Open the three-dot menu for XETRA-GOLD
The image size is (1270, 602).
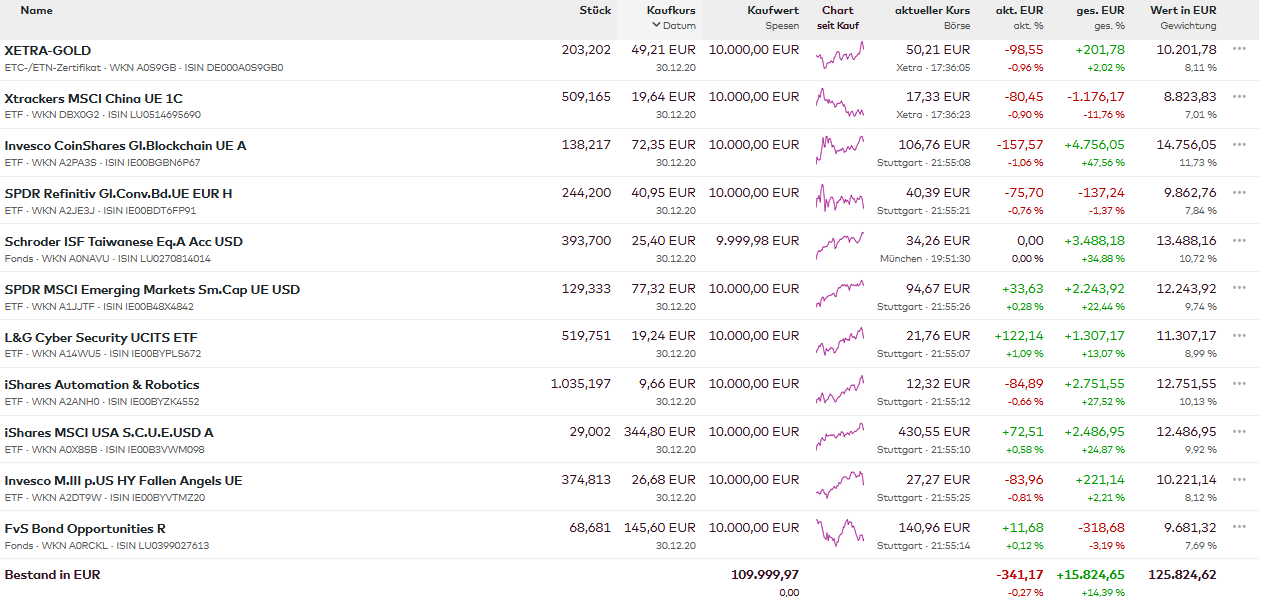[1239, 48]
